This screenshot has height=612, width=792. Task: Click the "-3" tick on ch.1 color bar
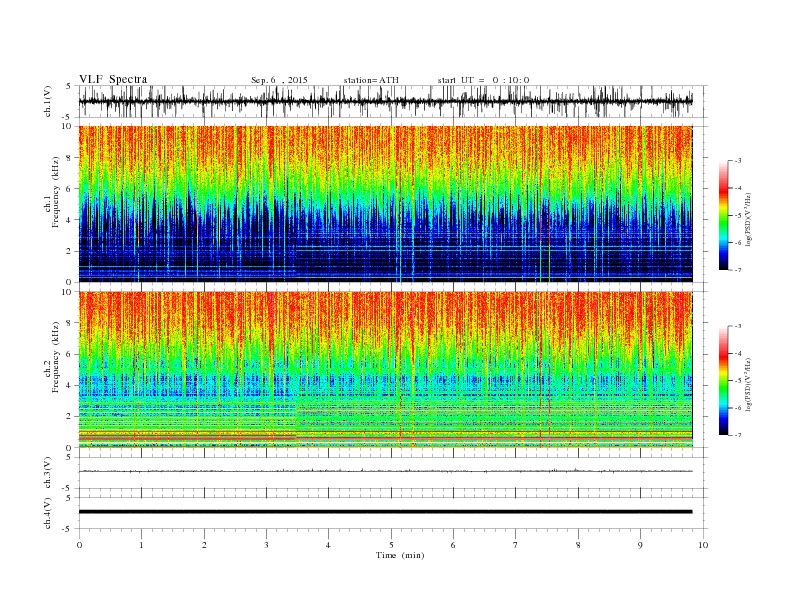pos(738,161)
